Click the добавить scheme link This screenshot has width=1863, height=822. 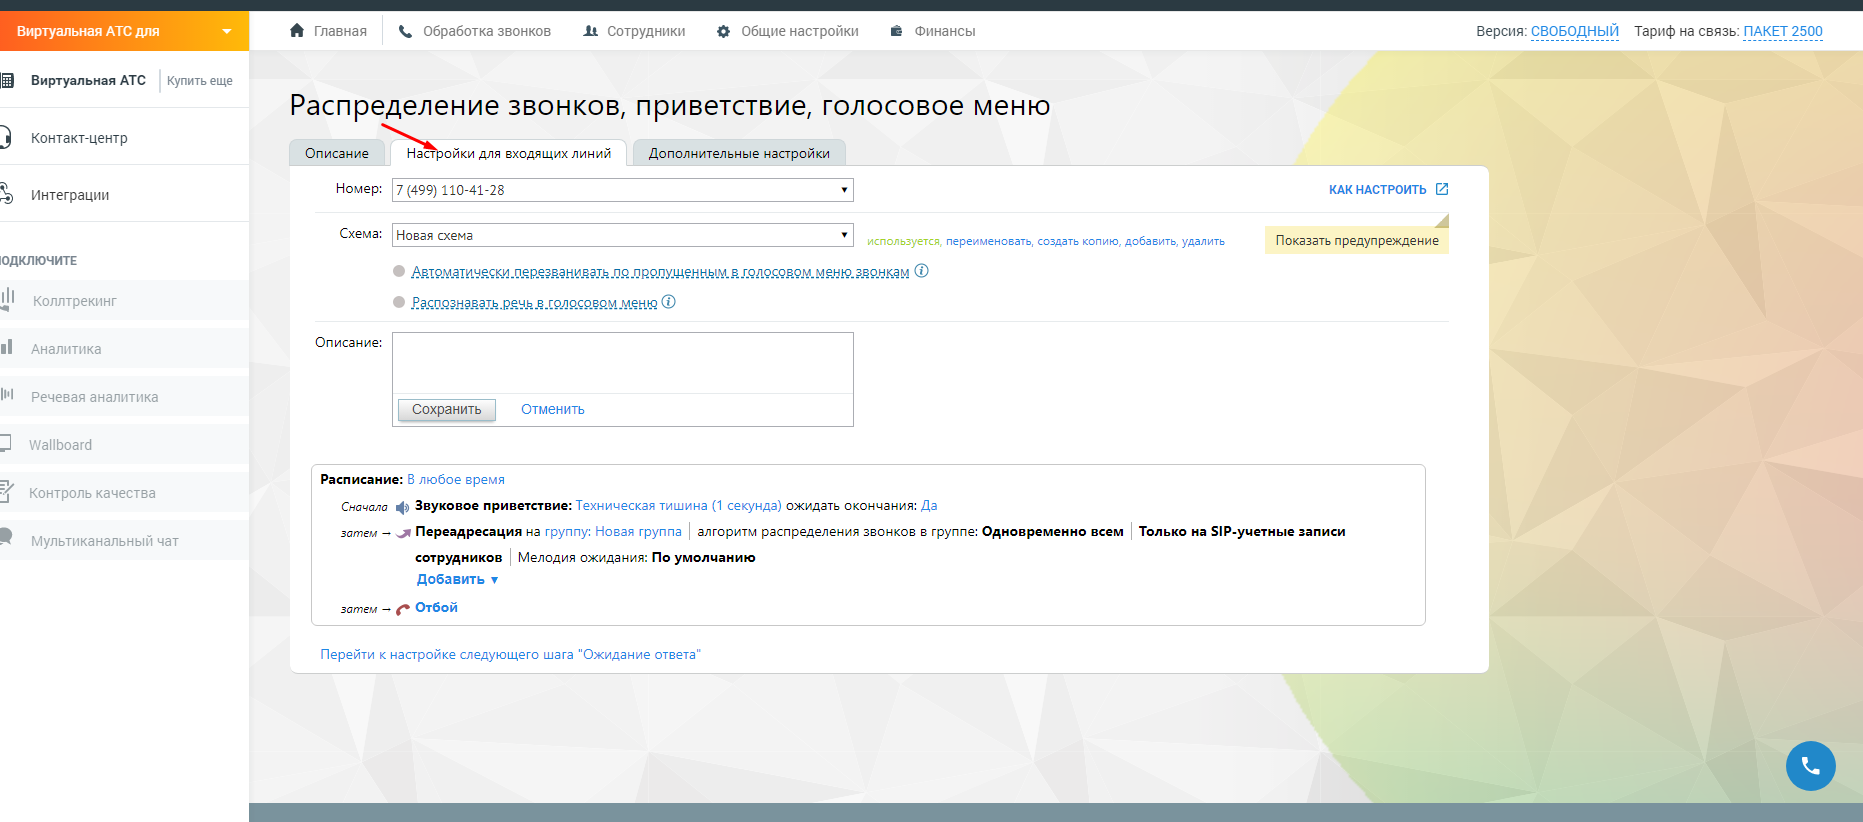click(1150, 241)
